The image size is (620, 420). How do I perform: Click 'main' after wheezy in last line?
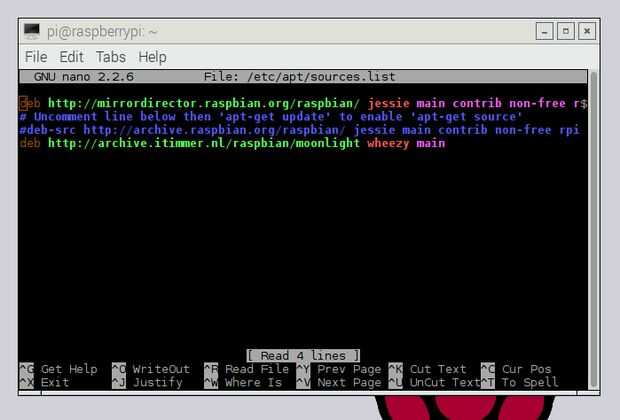[431, 143]
